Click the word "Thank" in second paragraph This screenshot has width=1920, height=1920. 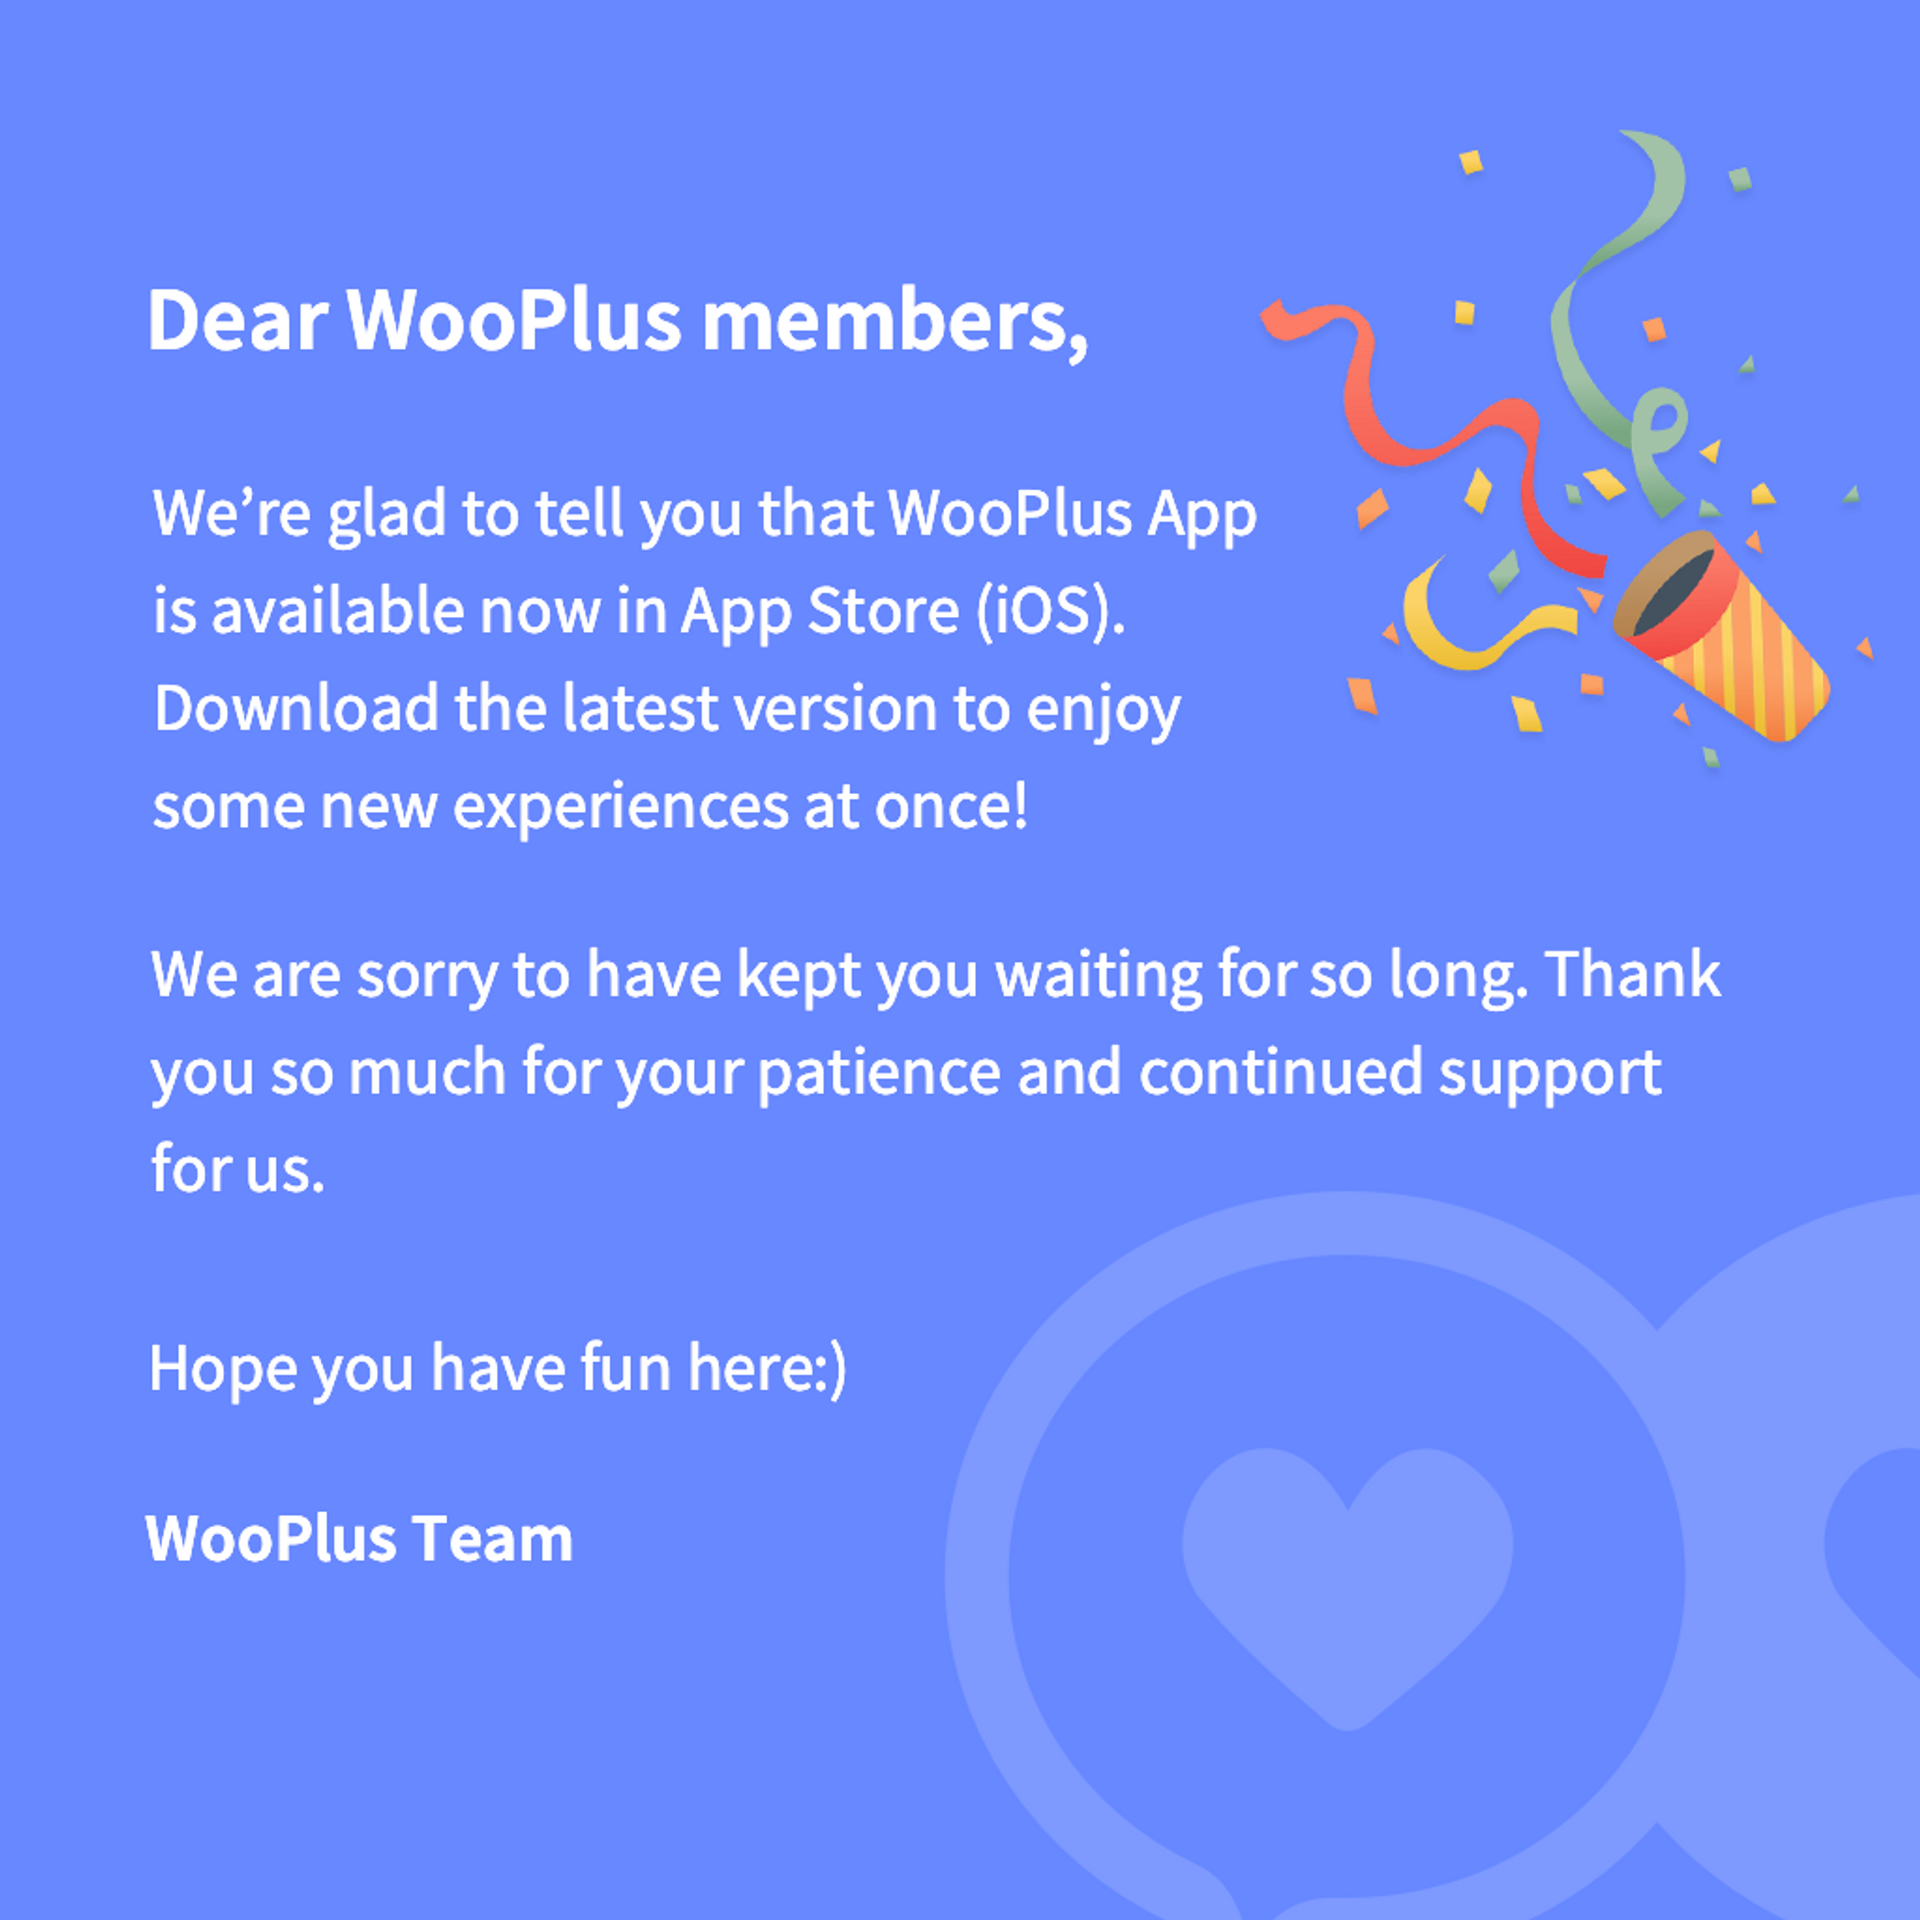[x=1632, y=975]
